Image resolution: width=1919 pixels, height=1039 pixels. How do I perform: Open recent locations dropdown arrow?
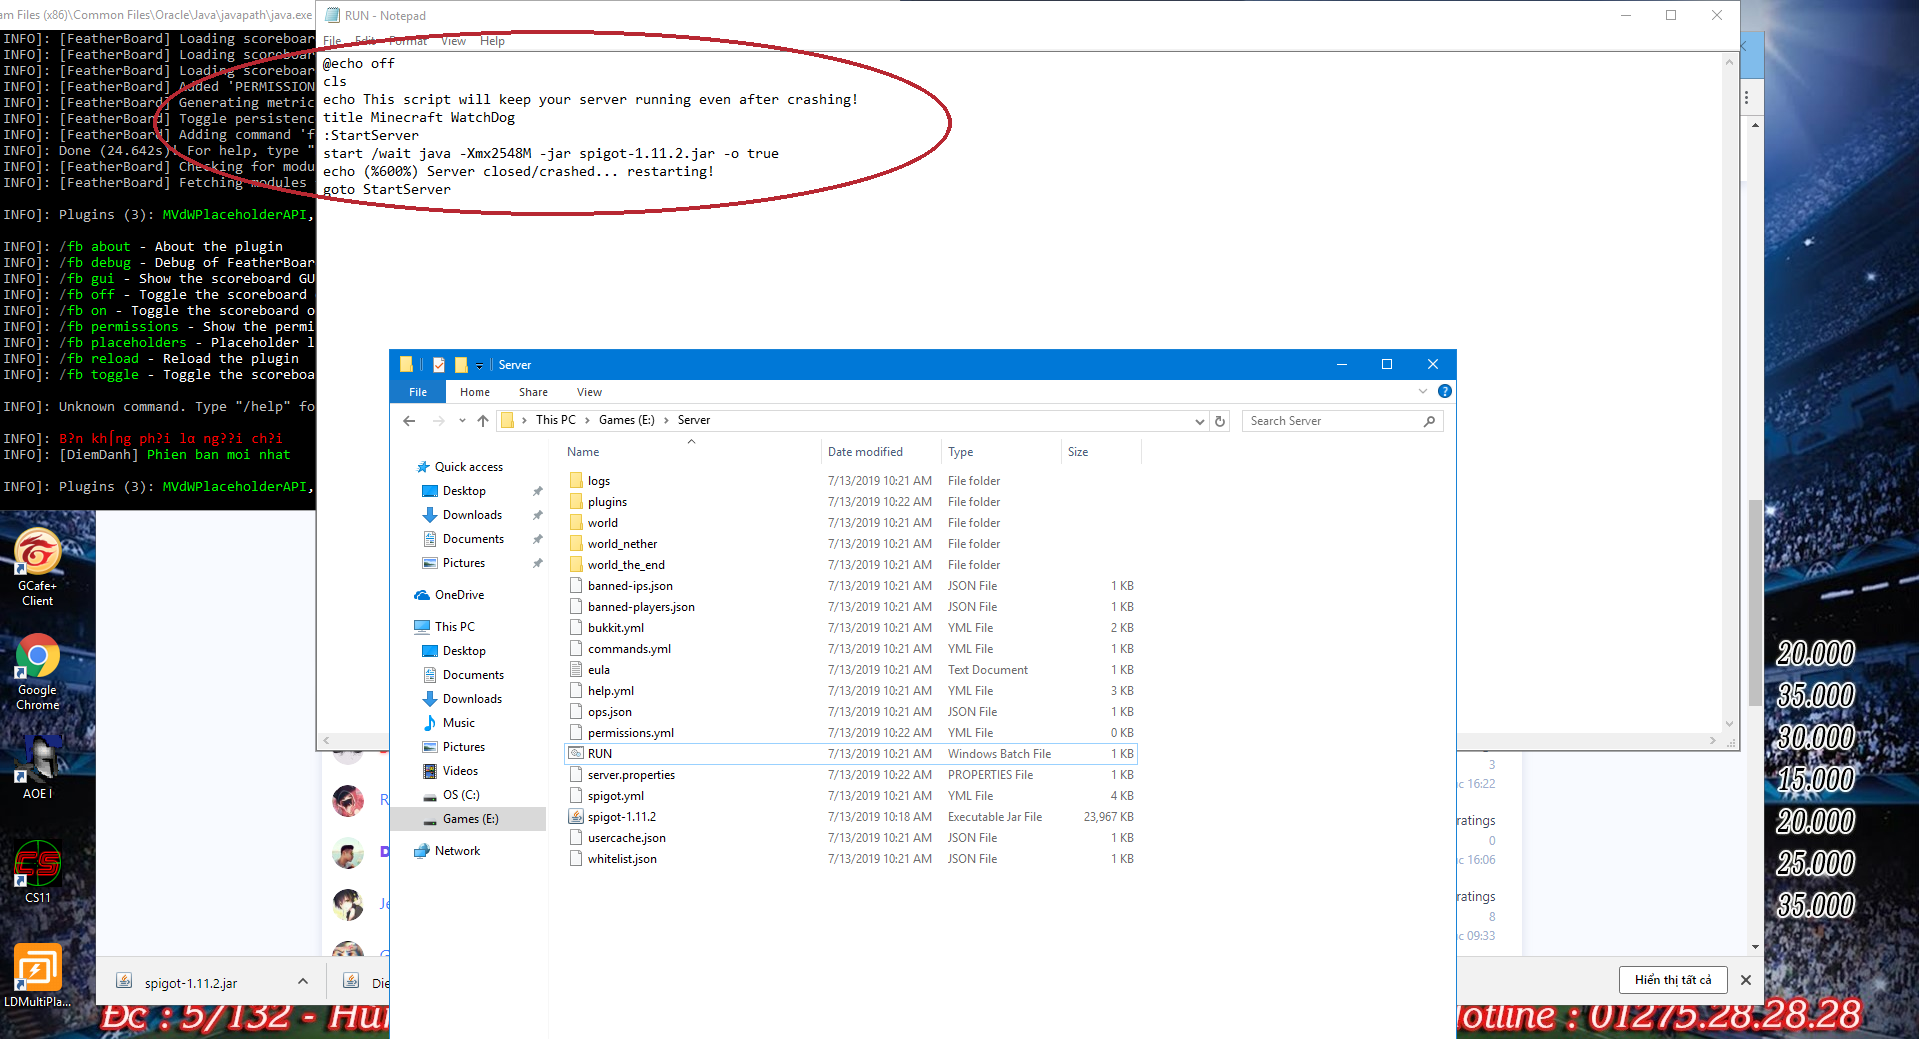point(462,421)
